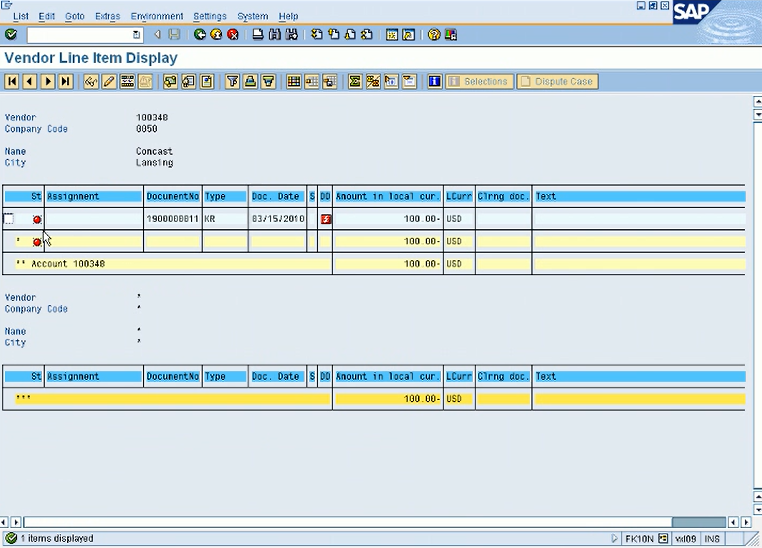762x548 pixels.
Task: Set filter using the funnel icon
Action: [x=232, y=81]
